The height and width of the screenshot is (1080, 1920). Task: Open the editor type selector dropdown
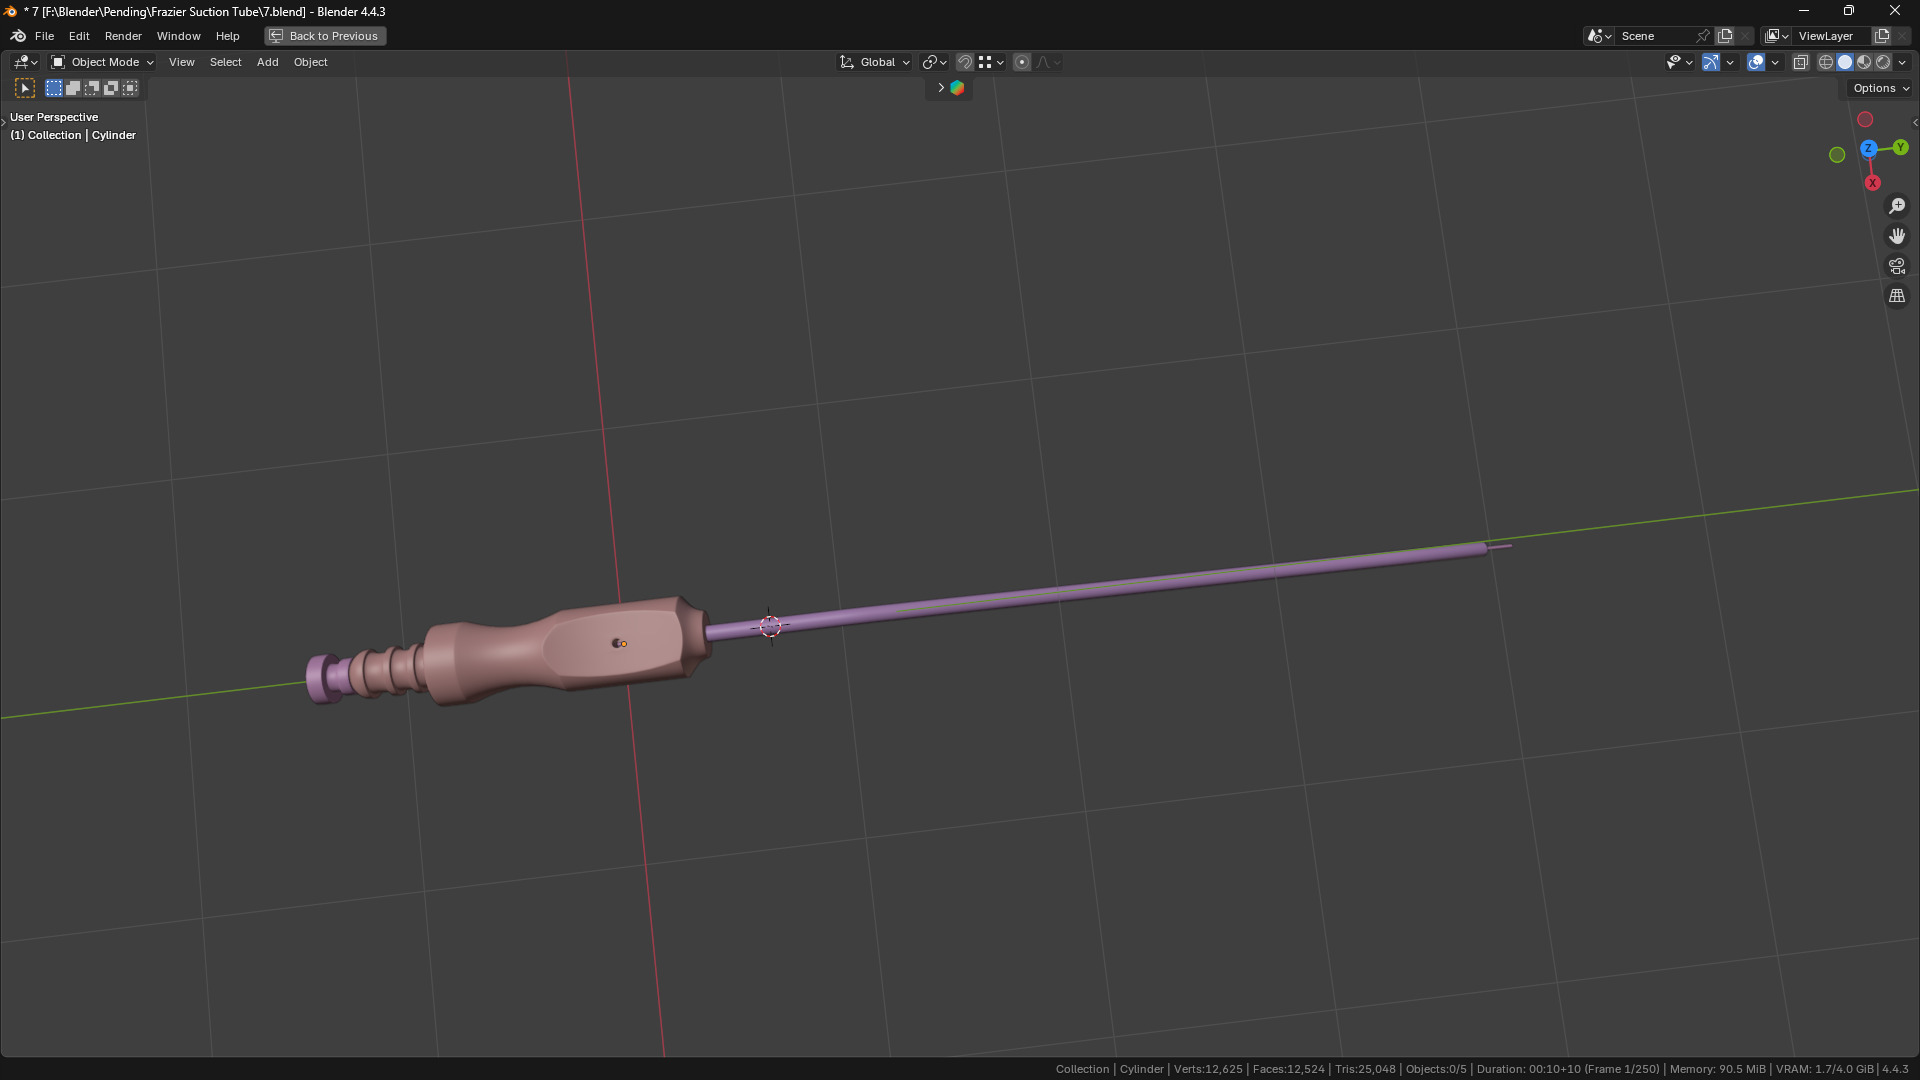(x=25, y=62)
